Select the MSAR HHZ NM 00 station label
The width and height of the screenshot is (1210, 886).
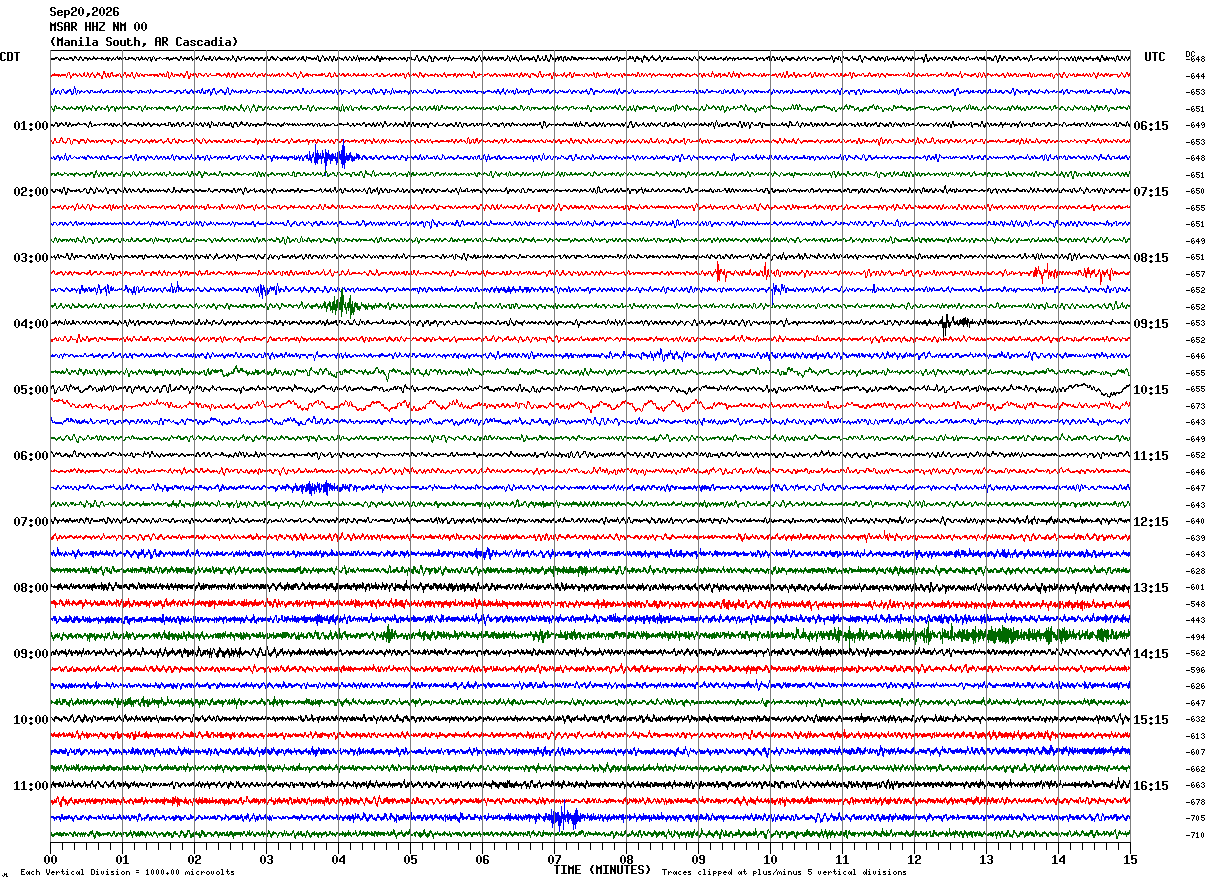click(x=98, y=27)
